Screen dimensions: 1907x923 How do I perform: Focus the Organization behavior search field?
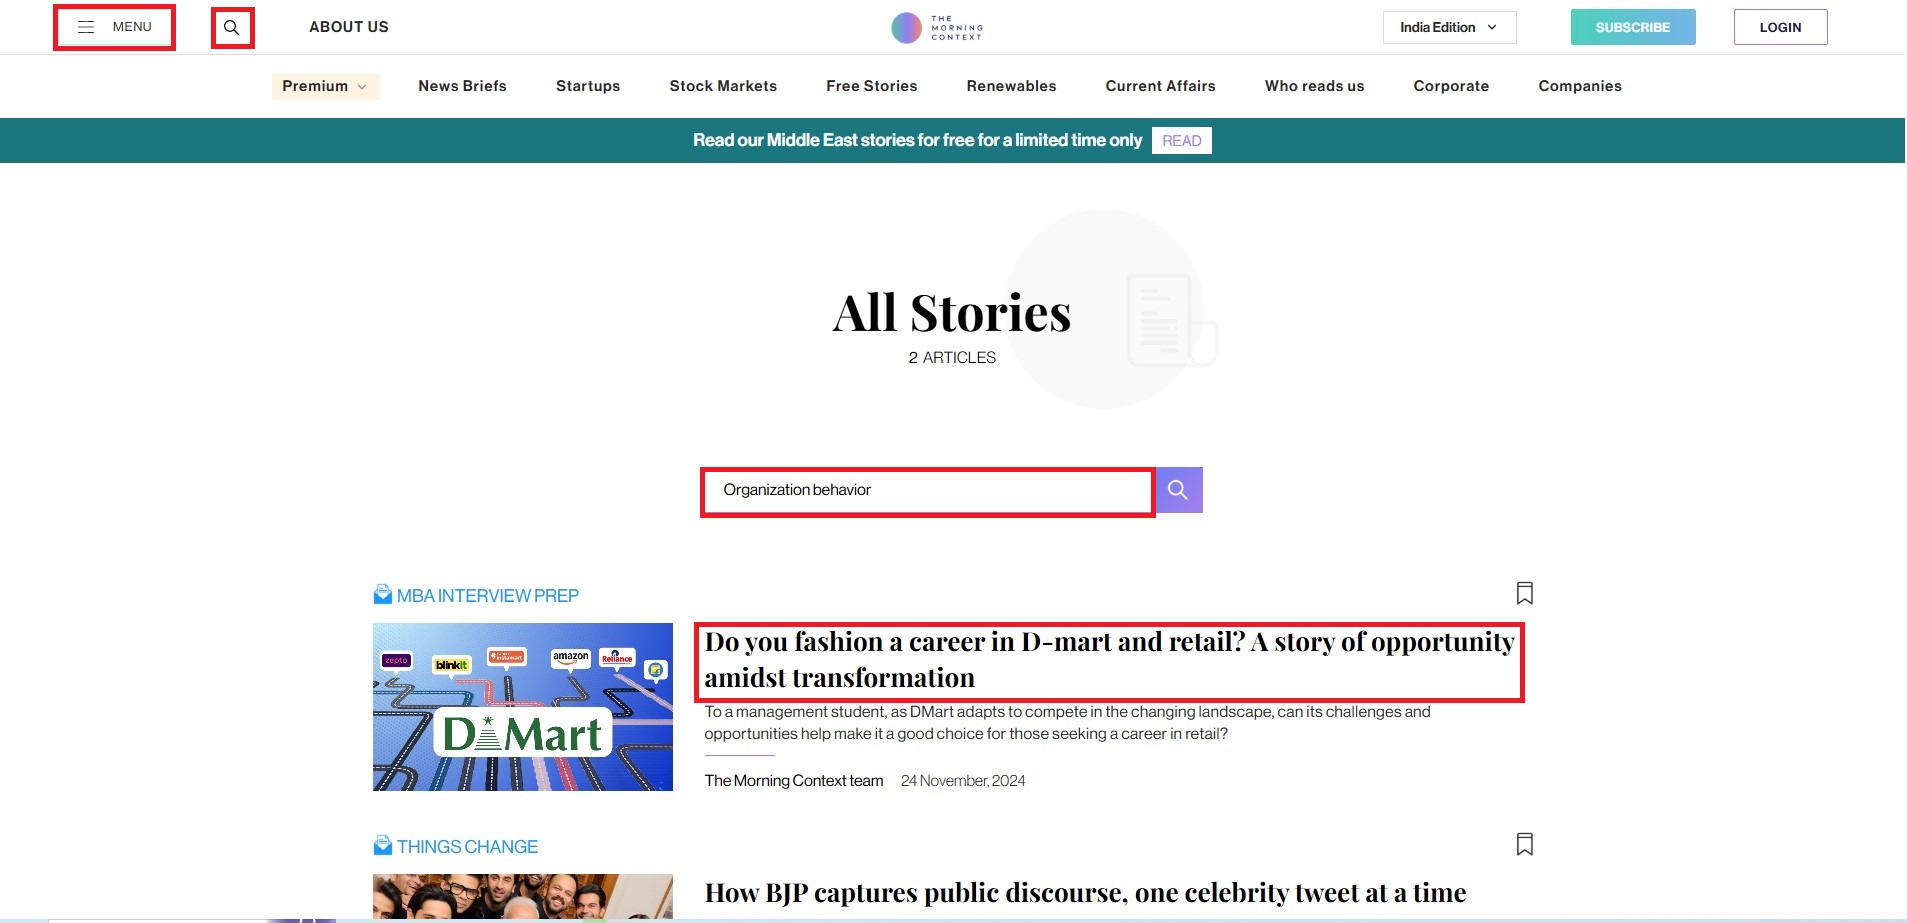click(x=927, y=491)
